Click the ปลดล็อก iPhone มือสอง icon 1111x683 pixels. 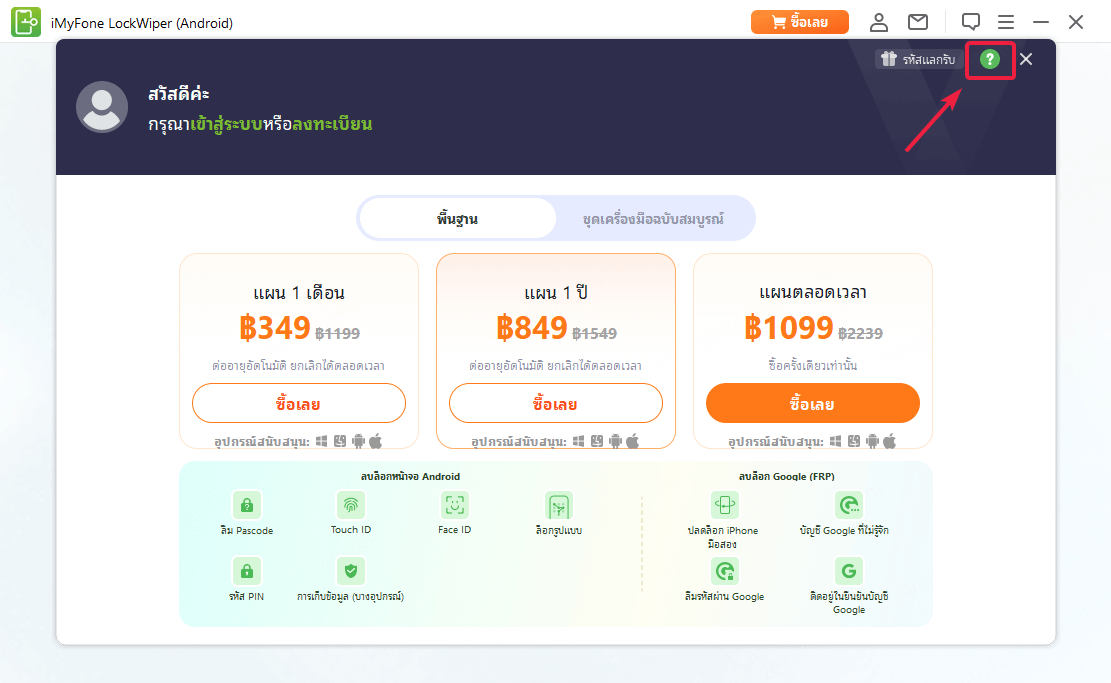tap(724, 505)
